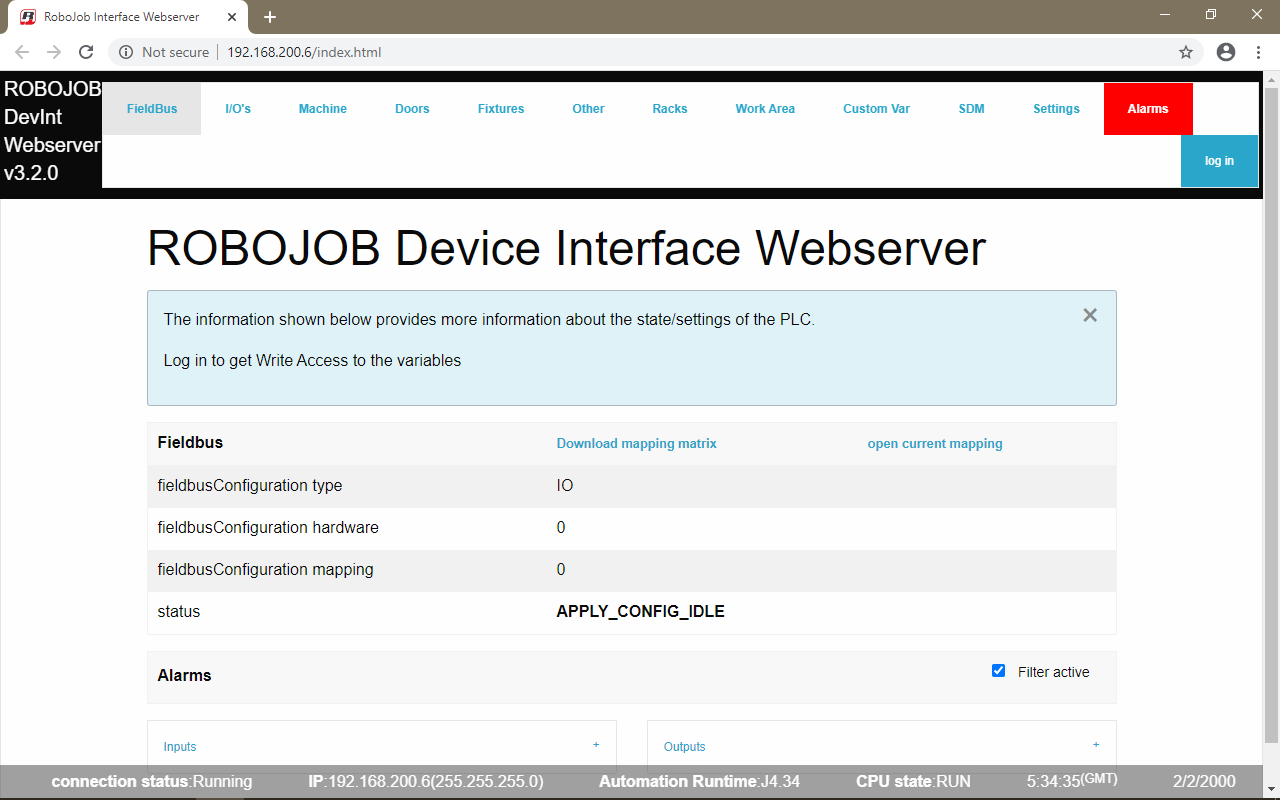1280x800 pixels.
Task: Click the log in button
Action: coord(1219,161)
